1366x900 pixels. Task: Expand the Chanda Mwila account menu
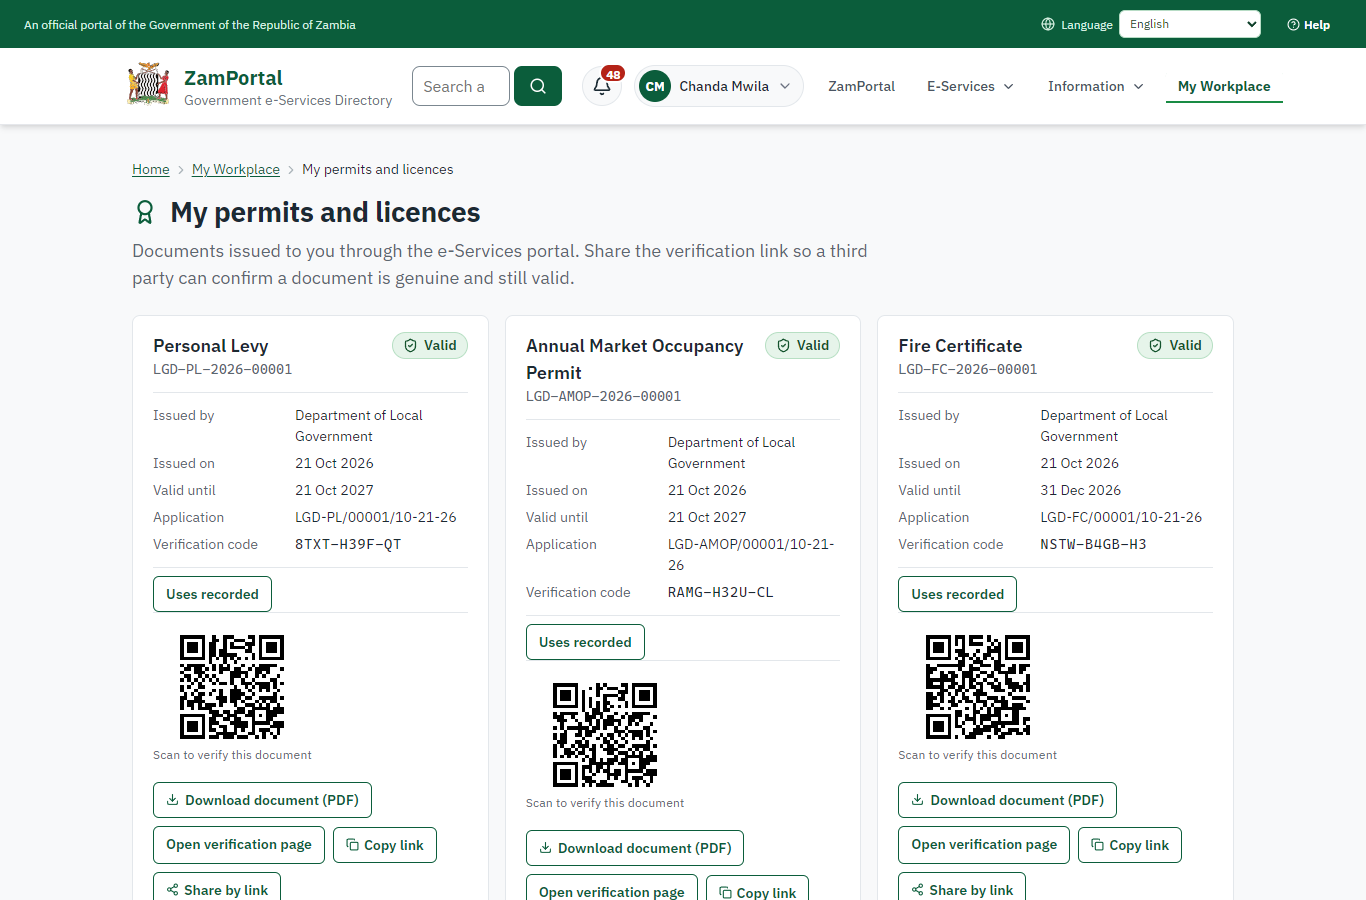(719, 86)
